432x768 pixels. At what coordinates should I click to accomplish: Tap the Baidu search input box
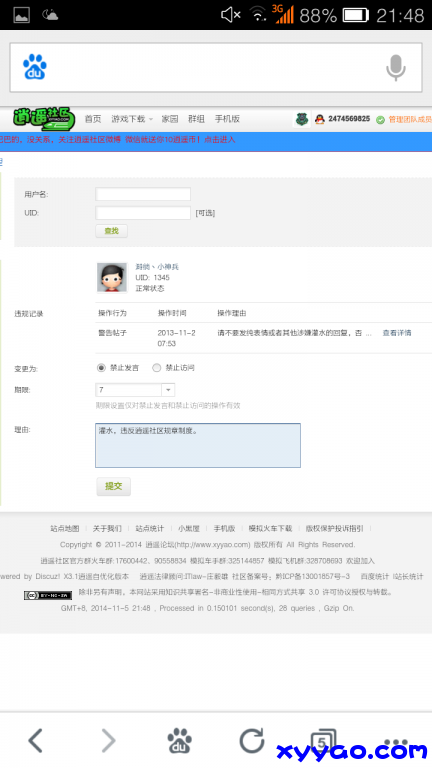click(x=216, y=68)
